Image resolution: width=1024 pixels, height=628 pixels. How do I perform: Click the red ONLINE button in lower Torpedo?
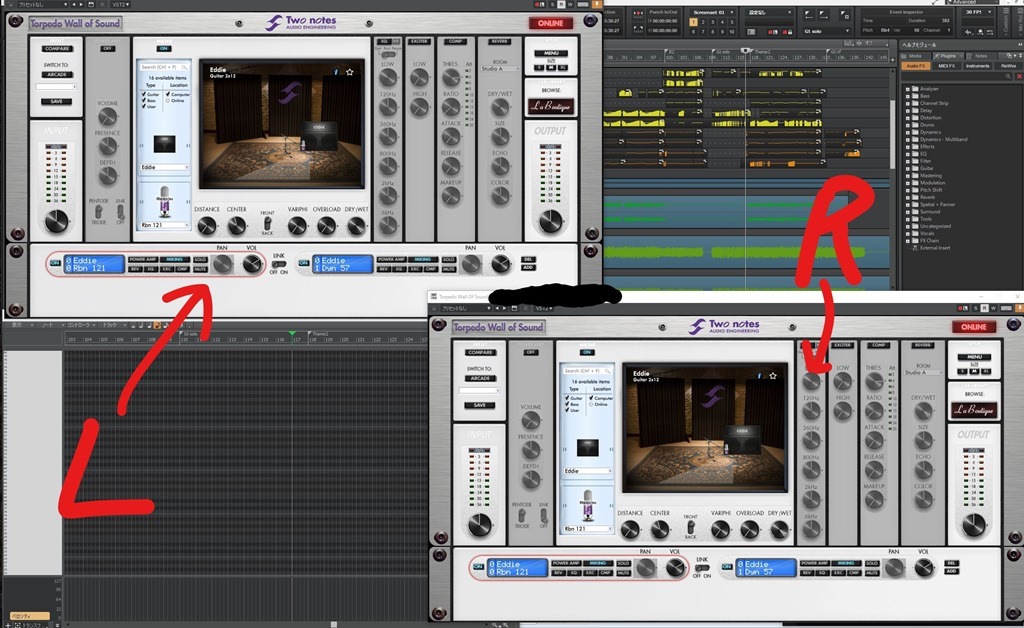[973, 327]
